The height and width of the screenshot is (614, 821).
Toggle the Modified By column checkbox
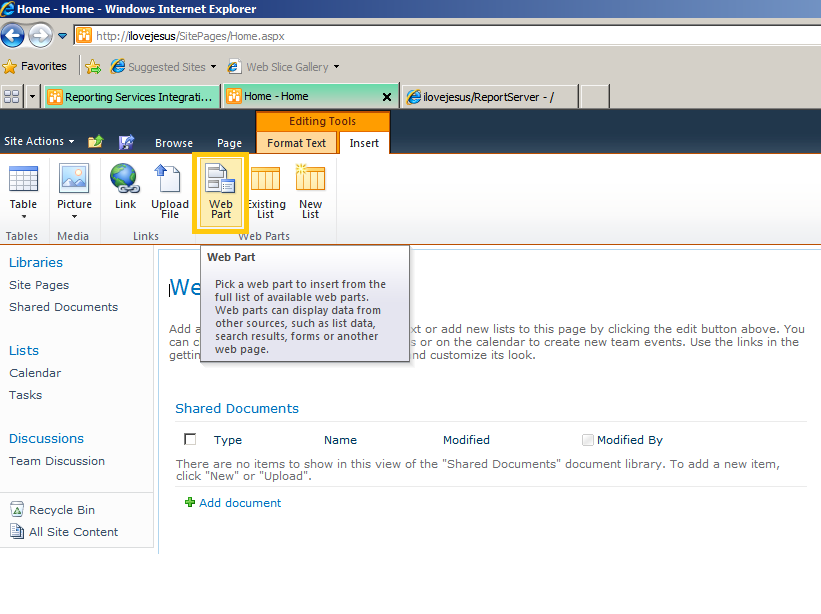(587, 440)
